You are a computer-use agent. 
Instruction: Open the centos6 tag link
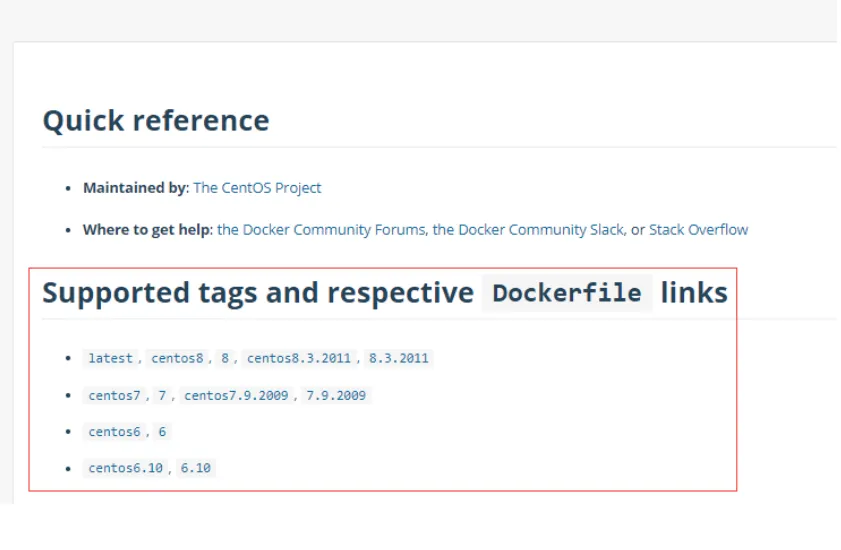114,432
